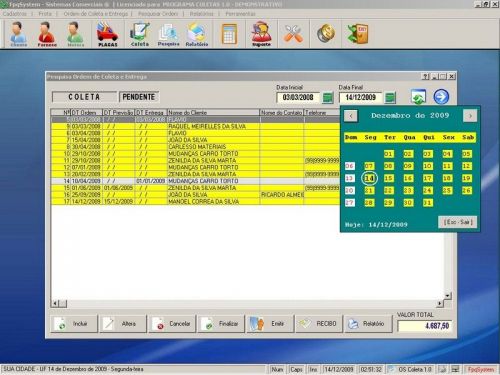This screenshot has width=500, height=375.
Task: Click the RECIBO button
Action: click(318, 324)
